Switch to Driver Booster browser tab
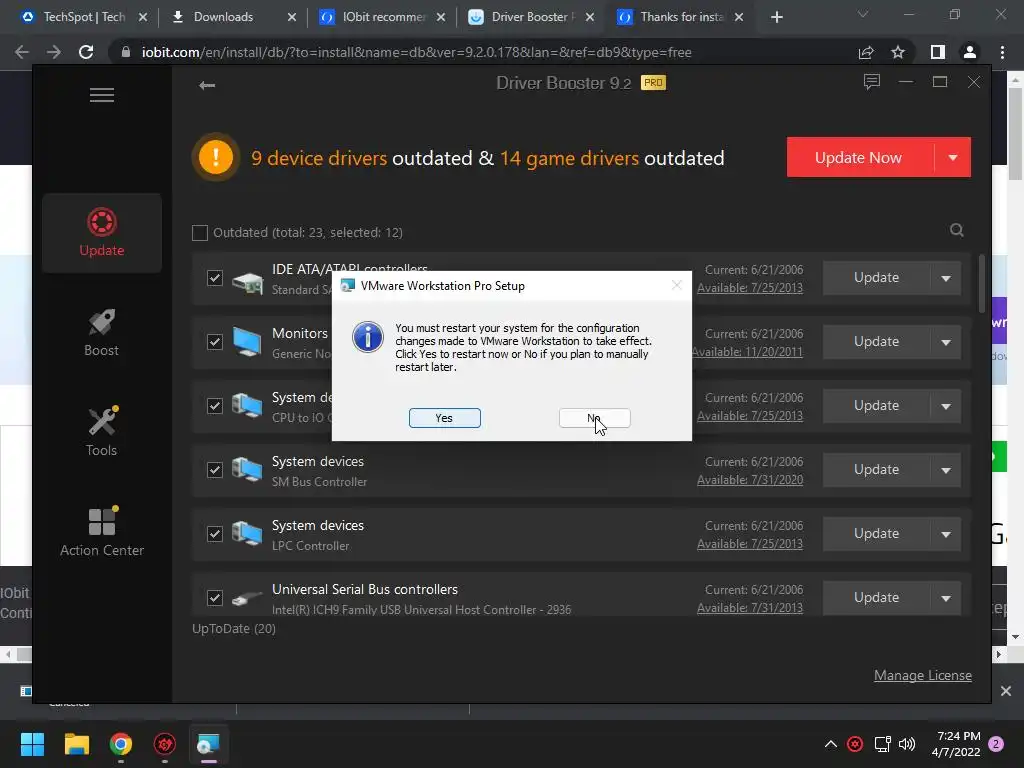 [x=521, y=17]
